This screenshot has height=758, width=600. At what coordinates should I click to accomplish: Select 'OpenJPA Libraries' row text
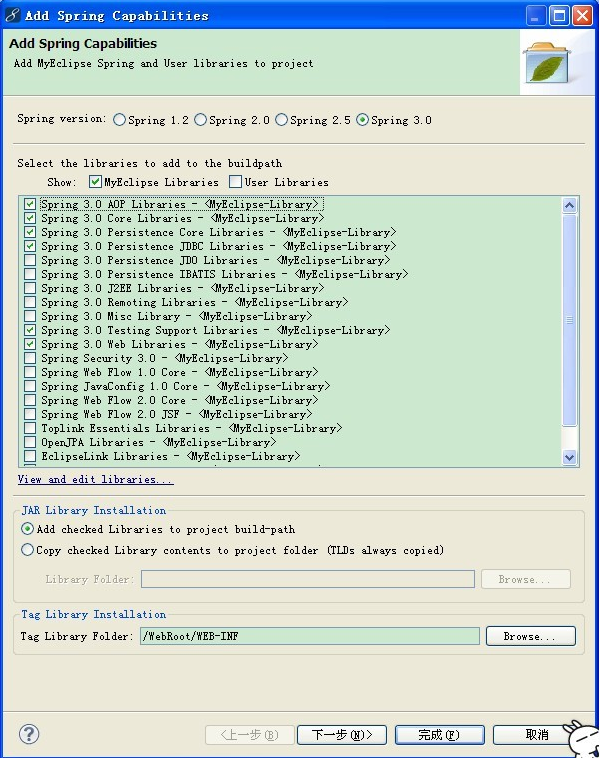coord(159,443)
